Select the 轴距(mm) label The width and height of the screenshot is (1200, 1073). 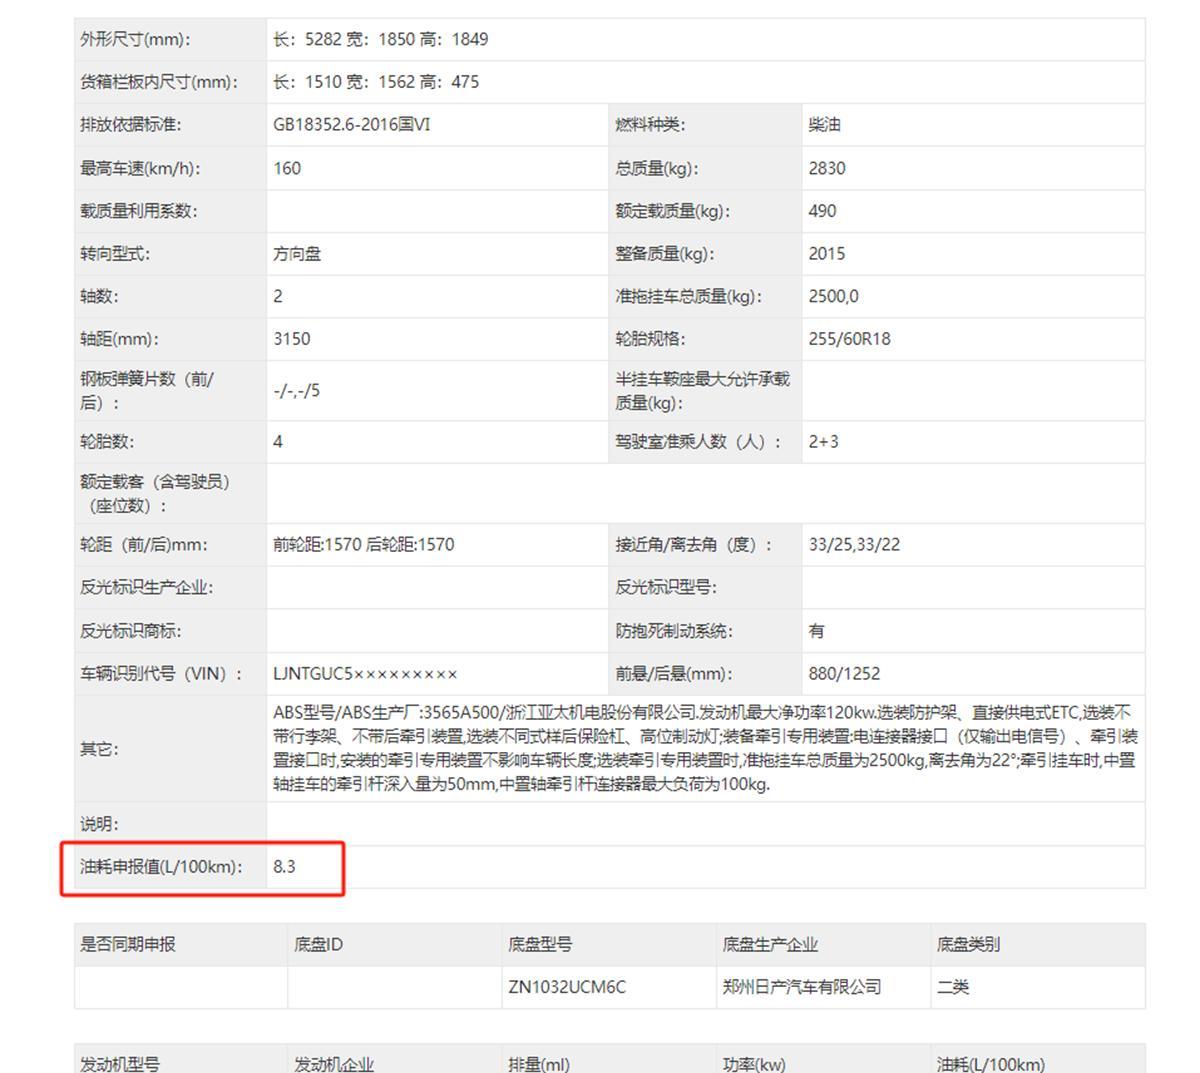coord(119,339)
